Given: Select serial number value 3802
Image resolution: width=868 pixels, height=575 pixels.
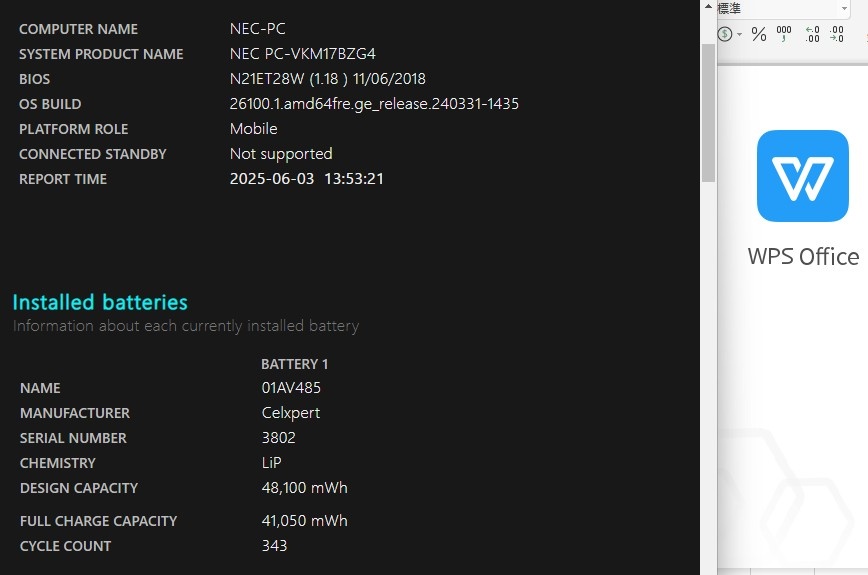Looking at the screenshot, I should click(x=278, y=438).
